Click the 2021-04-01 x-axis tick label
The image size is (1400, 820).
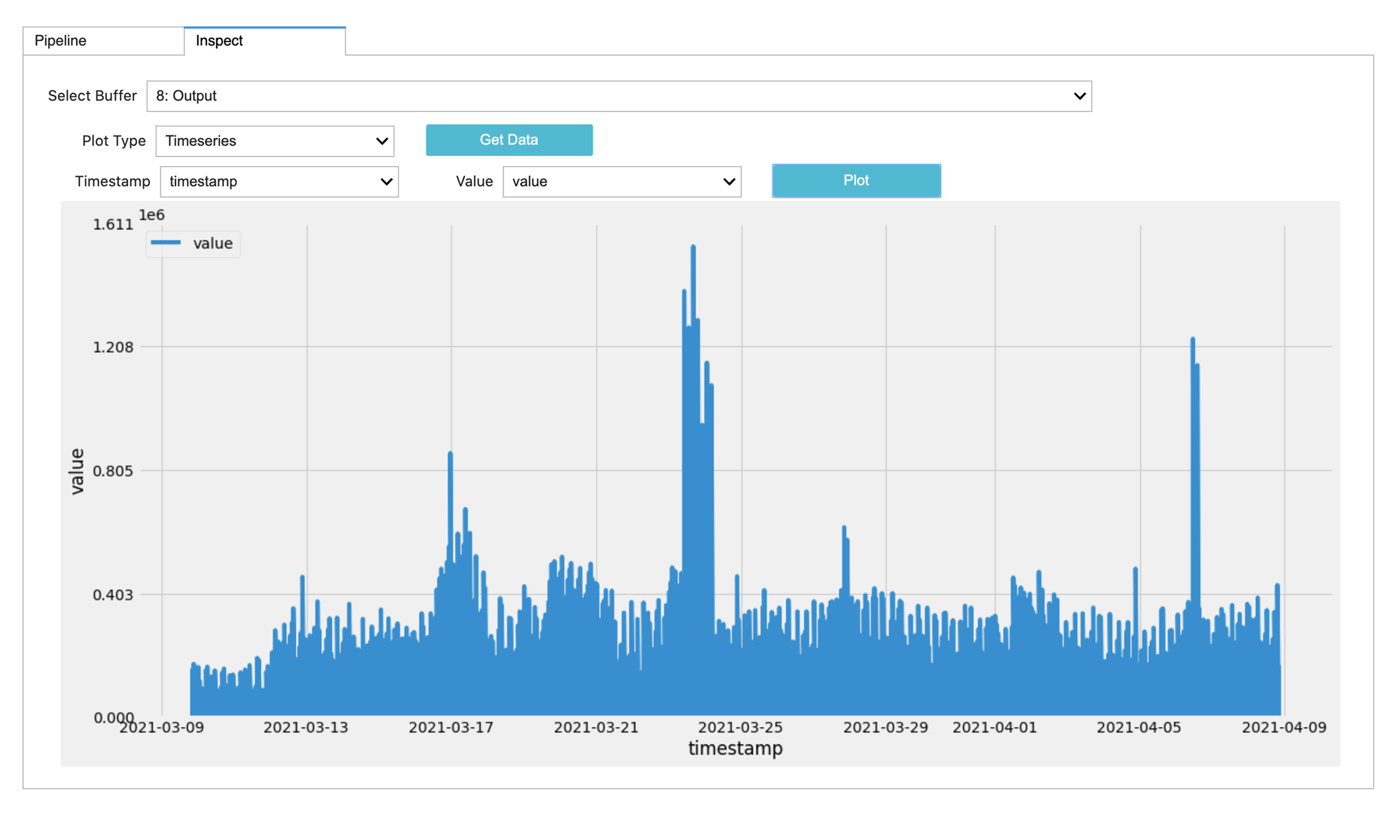pyautogui.click(x=994, y=727)
